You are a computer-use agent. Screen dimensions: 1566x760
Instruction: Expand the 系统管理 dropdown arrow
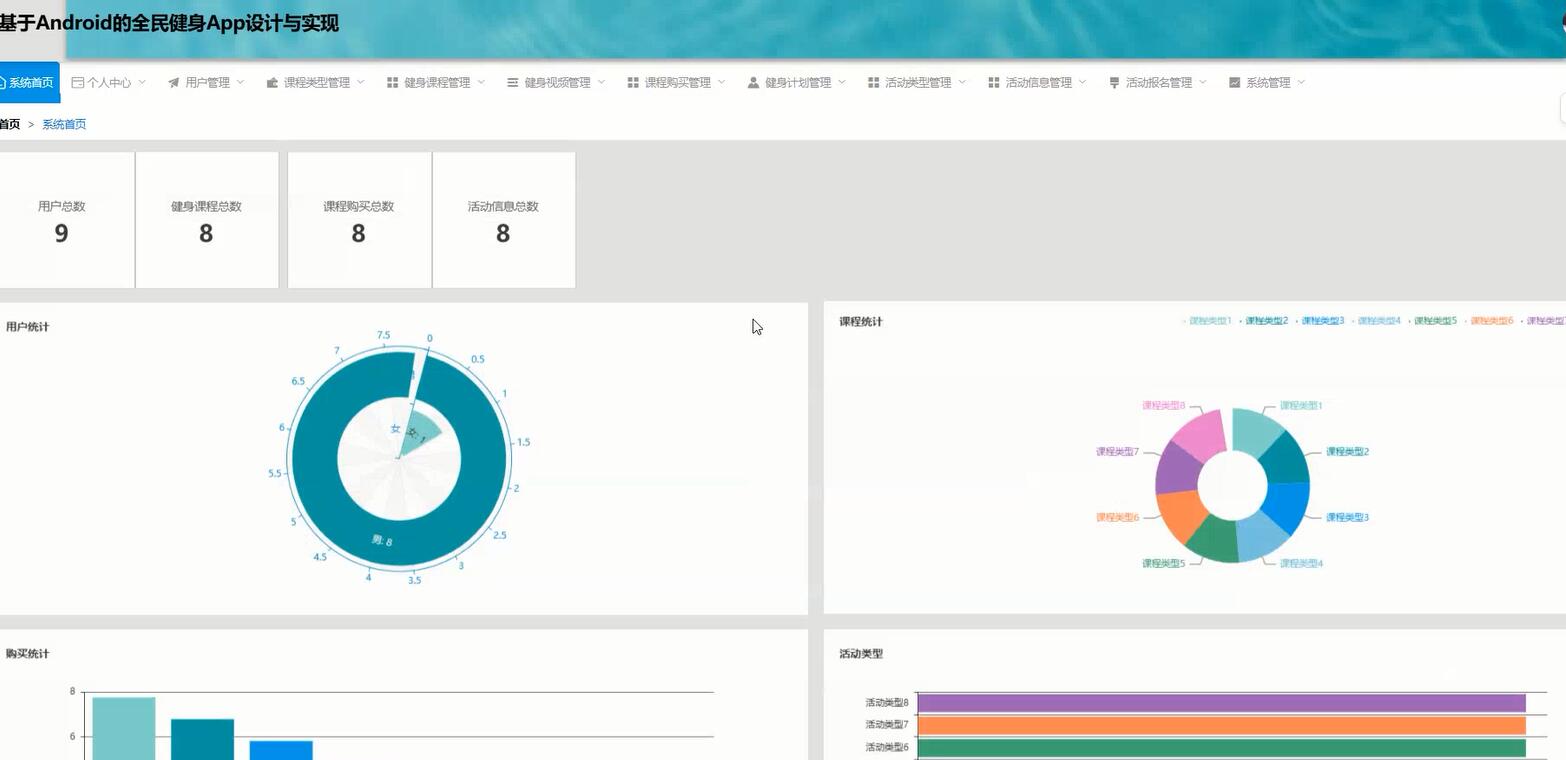(1301, 83)
